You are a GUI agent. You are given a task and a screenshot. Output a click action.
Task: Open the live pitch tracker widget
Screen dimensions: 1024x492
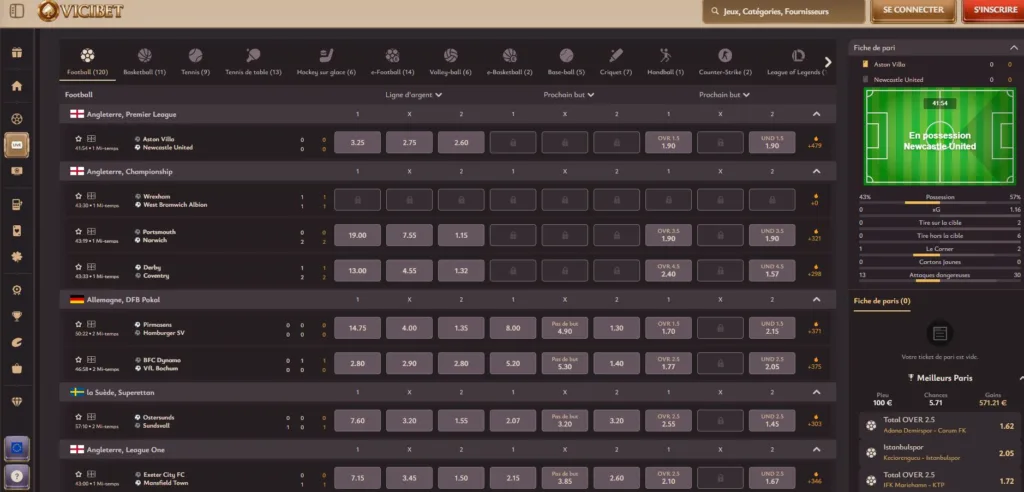[x=940, y=137]
